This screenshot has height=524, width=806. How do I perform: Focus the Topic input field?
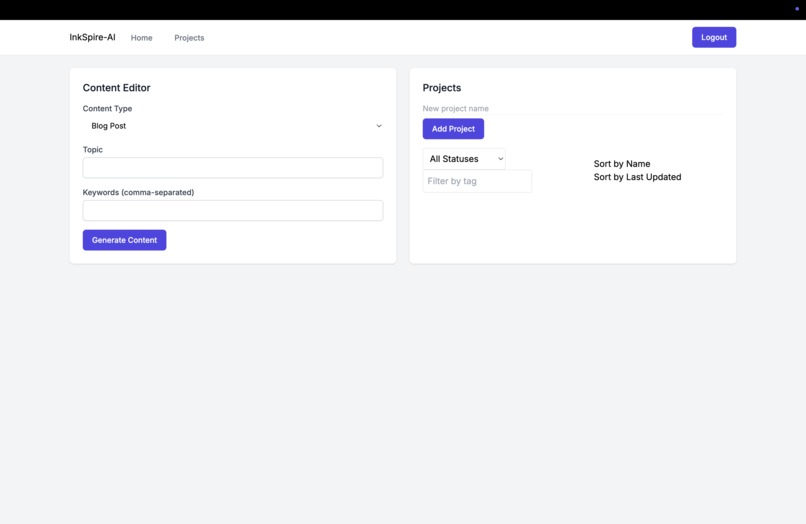pyautogui.click(x=233, y=168)
